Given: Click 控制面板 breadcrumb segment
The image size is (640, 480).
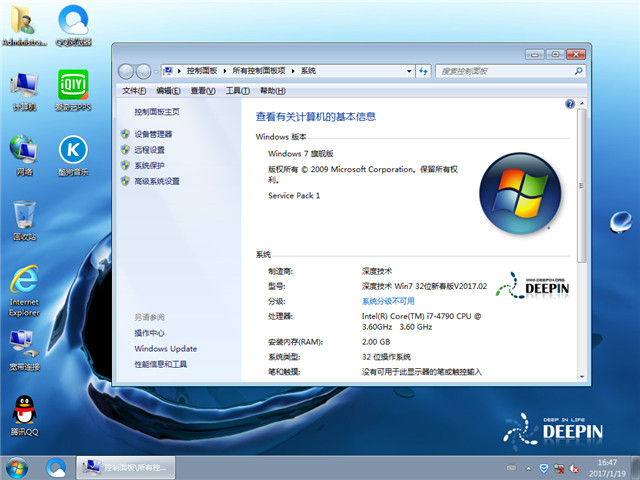Looking at the screenshot, I should (x=202, y=71).
